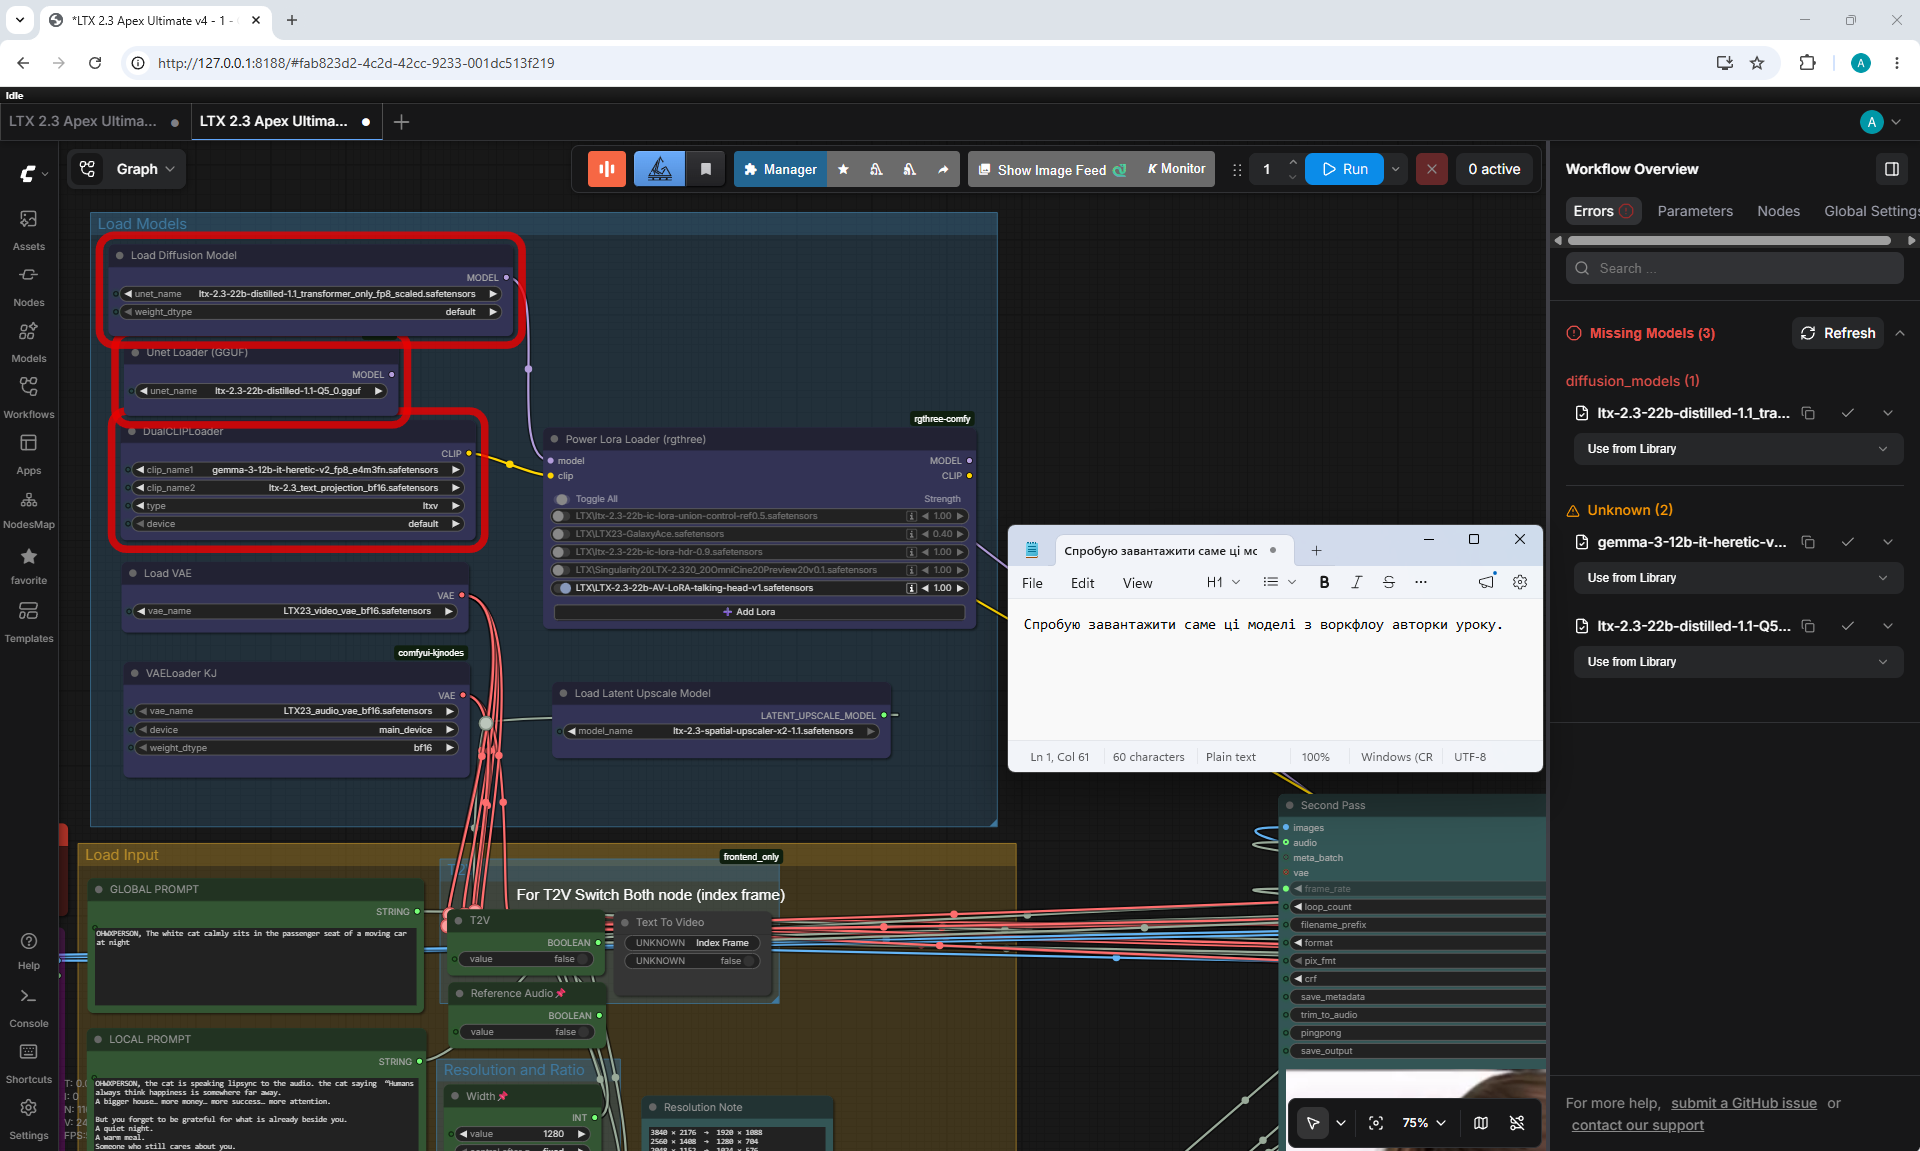Open Settings gear in sidebar

point(28,1119)
